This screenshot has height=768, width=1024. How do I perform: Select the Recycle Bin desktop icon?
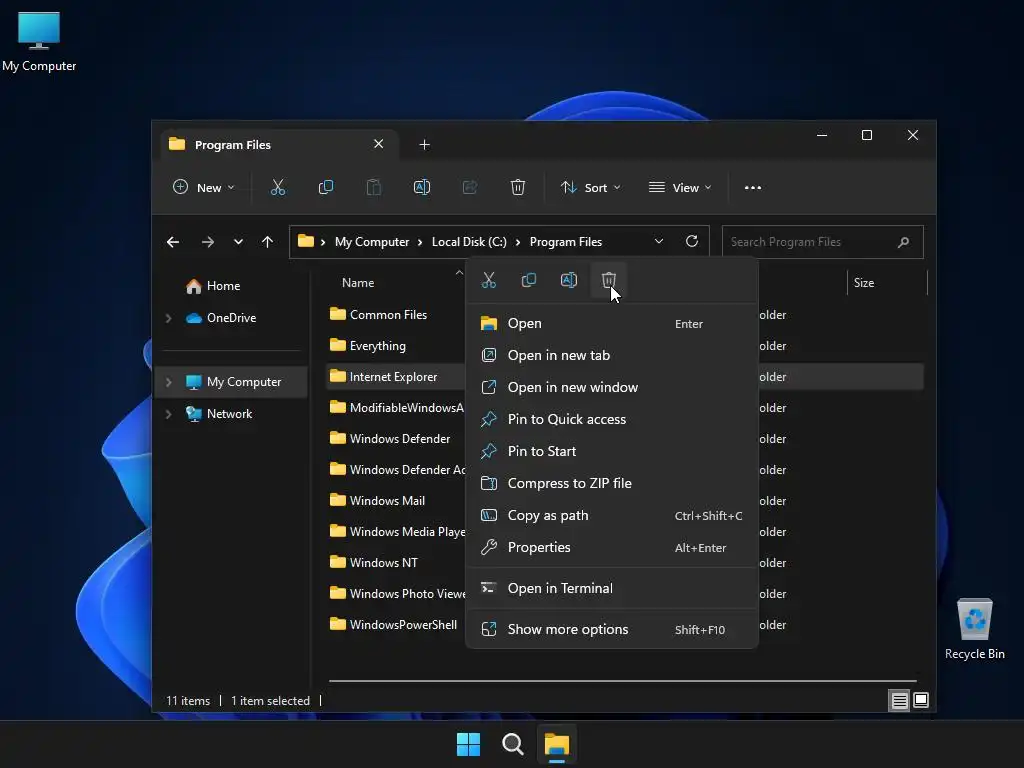click(x=974, y=629)
